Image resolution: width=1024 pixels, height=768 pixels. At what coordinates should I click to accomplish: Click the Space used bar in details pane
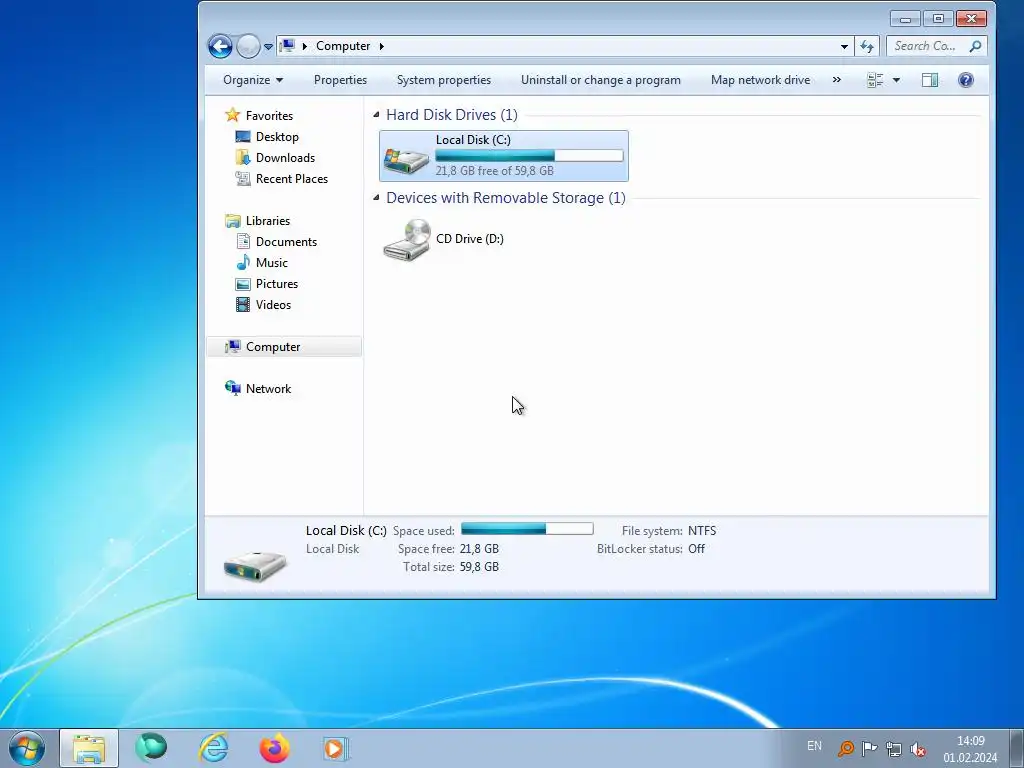click(527, 529)
